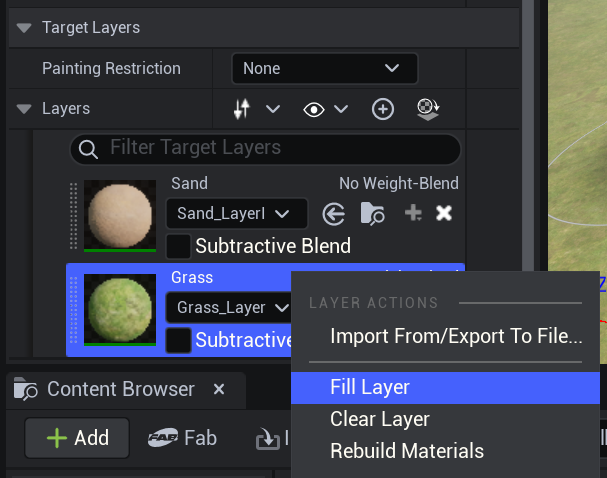This screenshot has height=478, width=607.
Task: Click the Painting Restriction label
Action: point(111,69)
